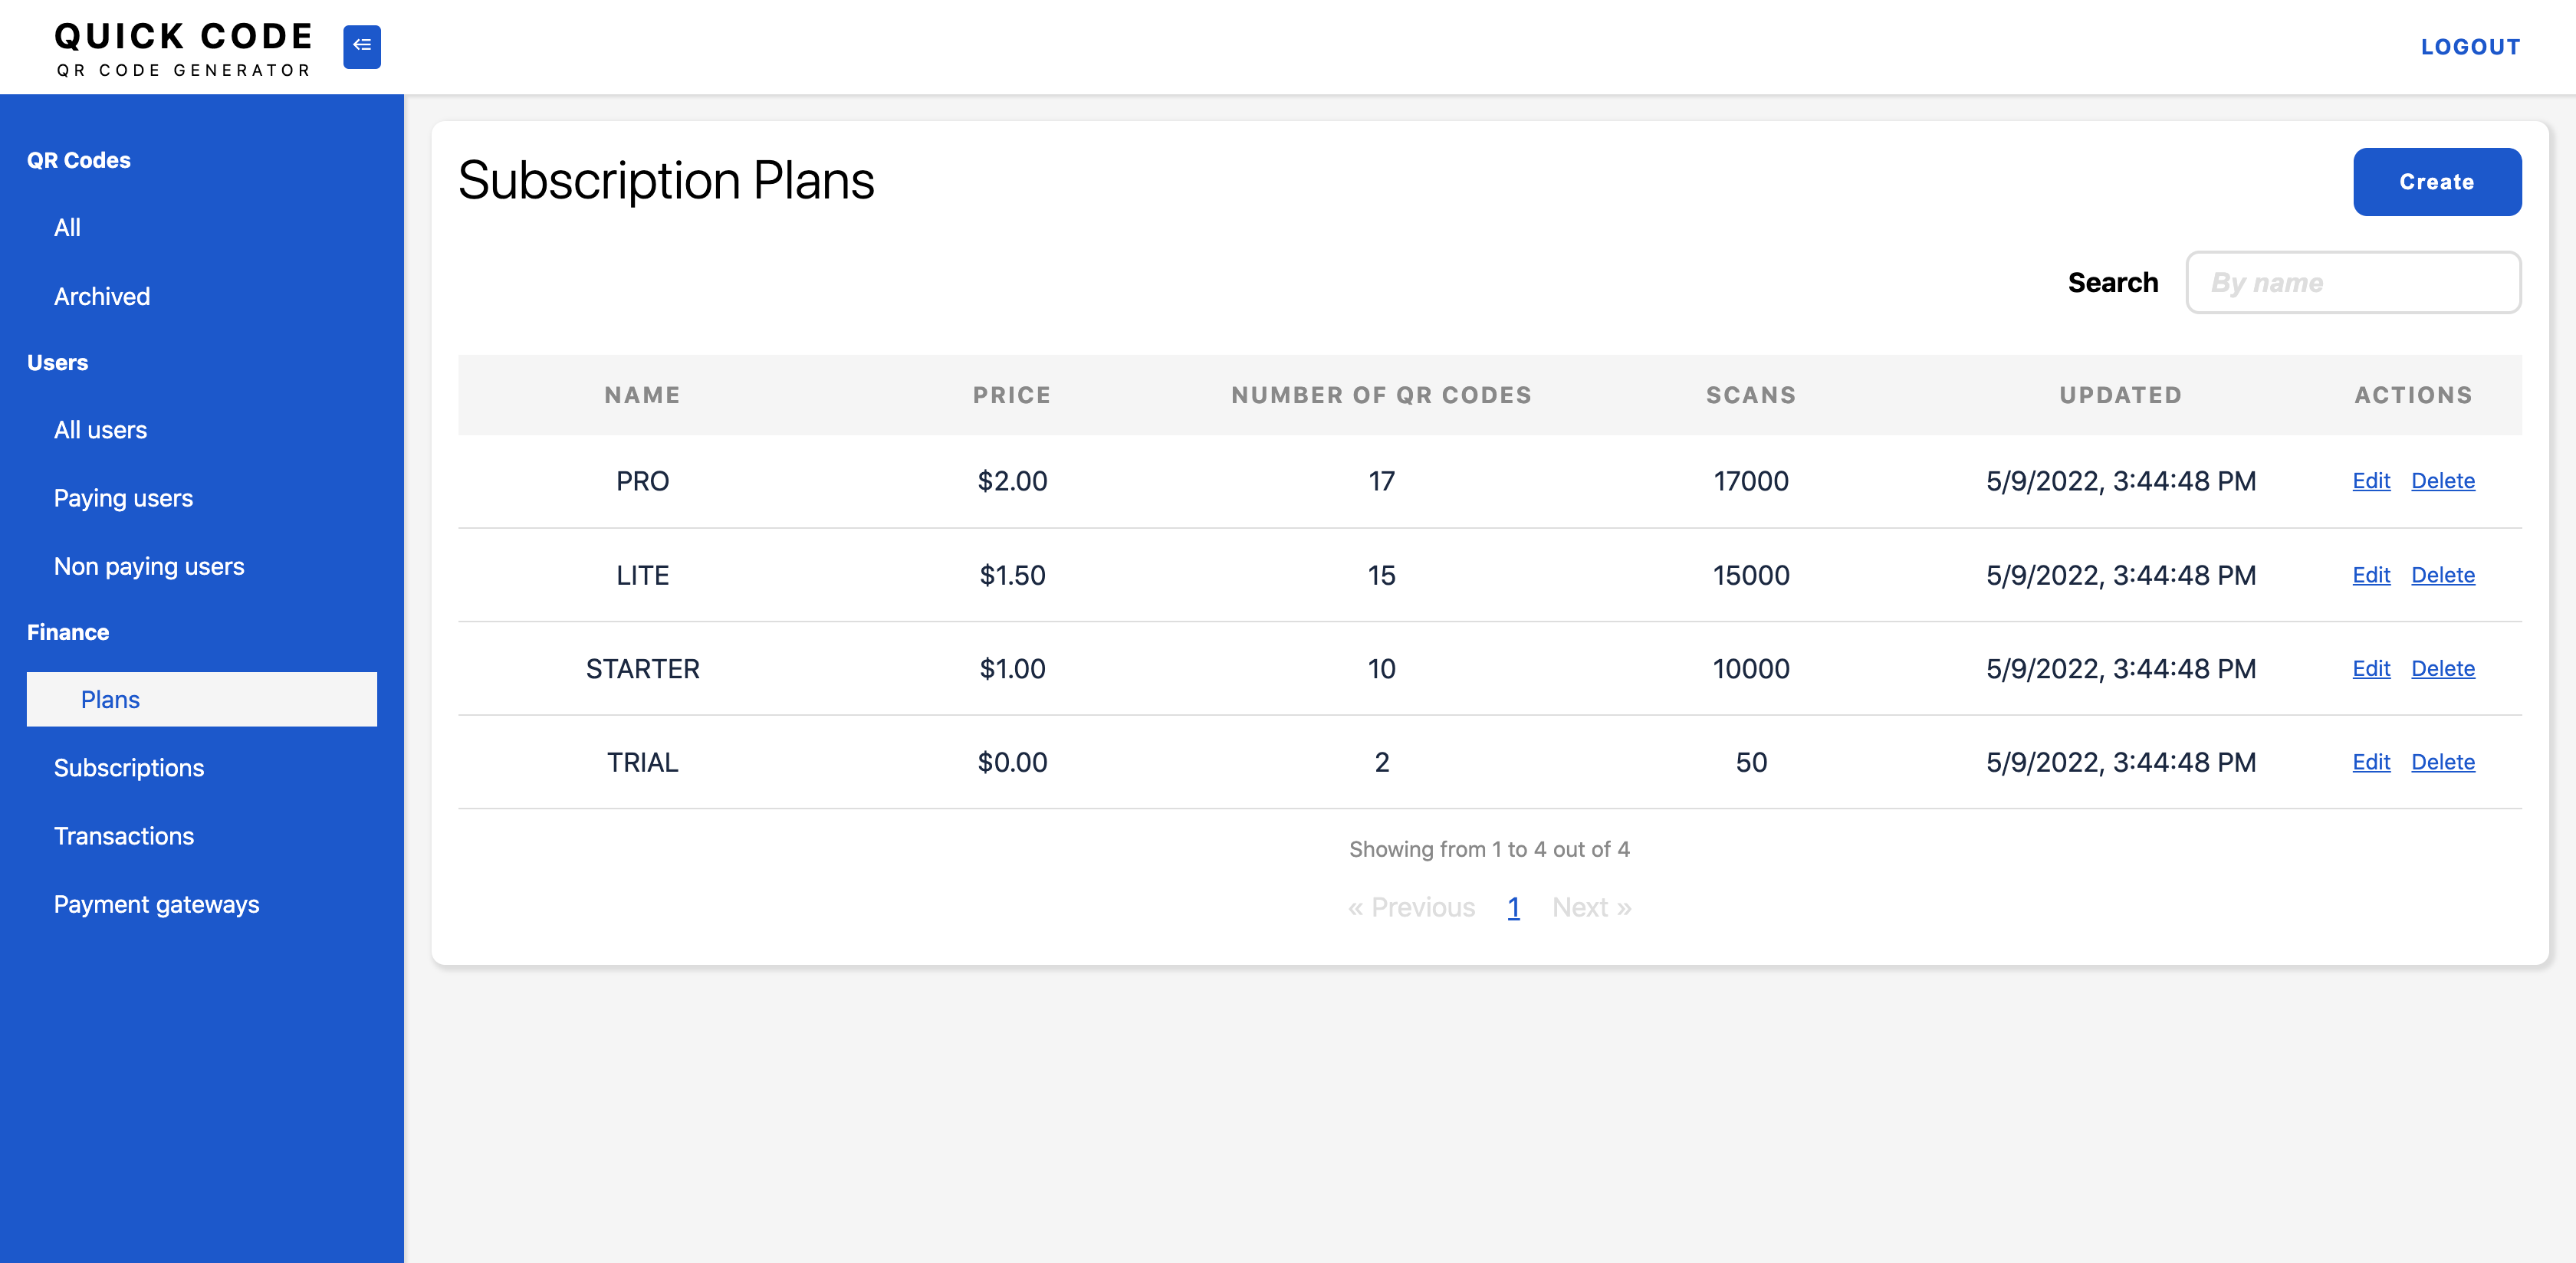2576x1263 pixels.
Task: Delete the TRIAL plan
Action: (2443, 762)
